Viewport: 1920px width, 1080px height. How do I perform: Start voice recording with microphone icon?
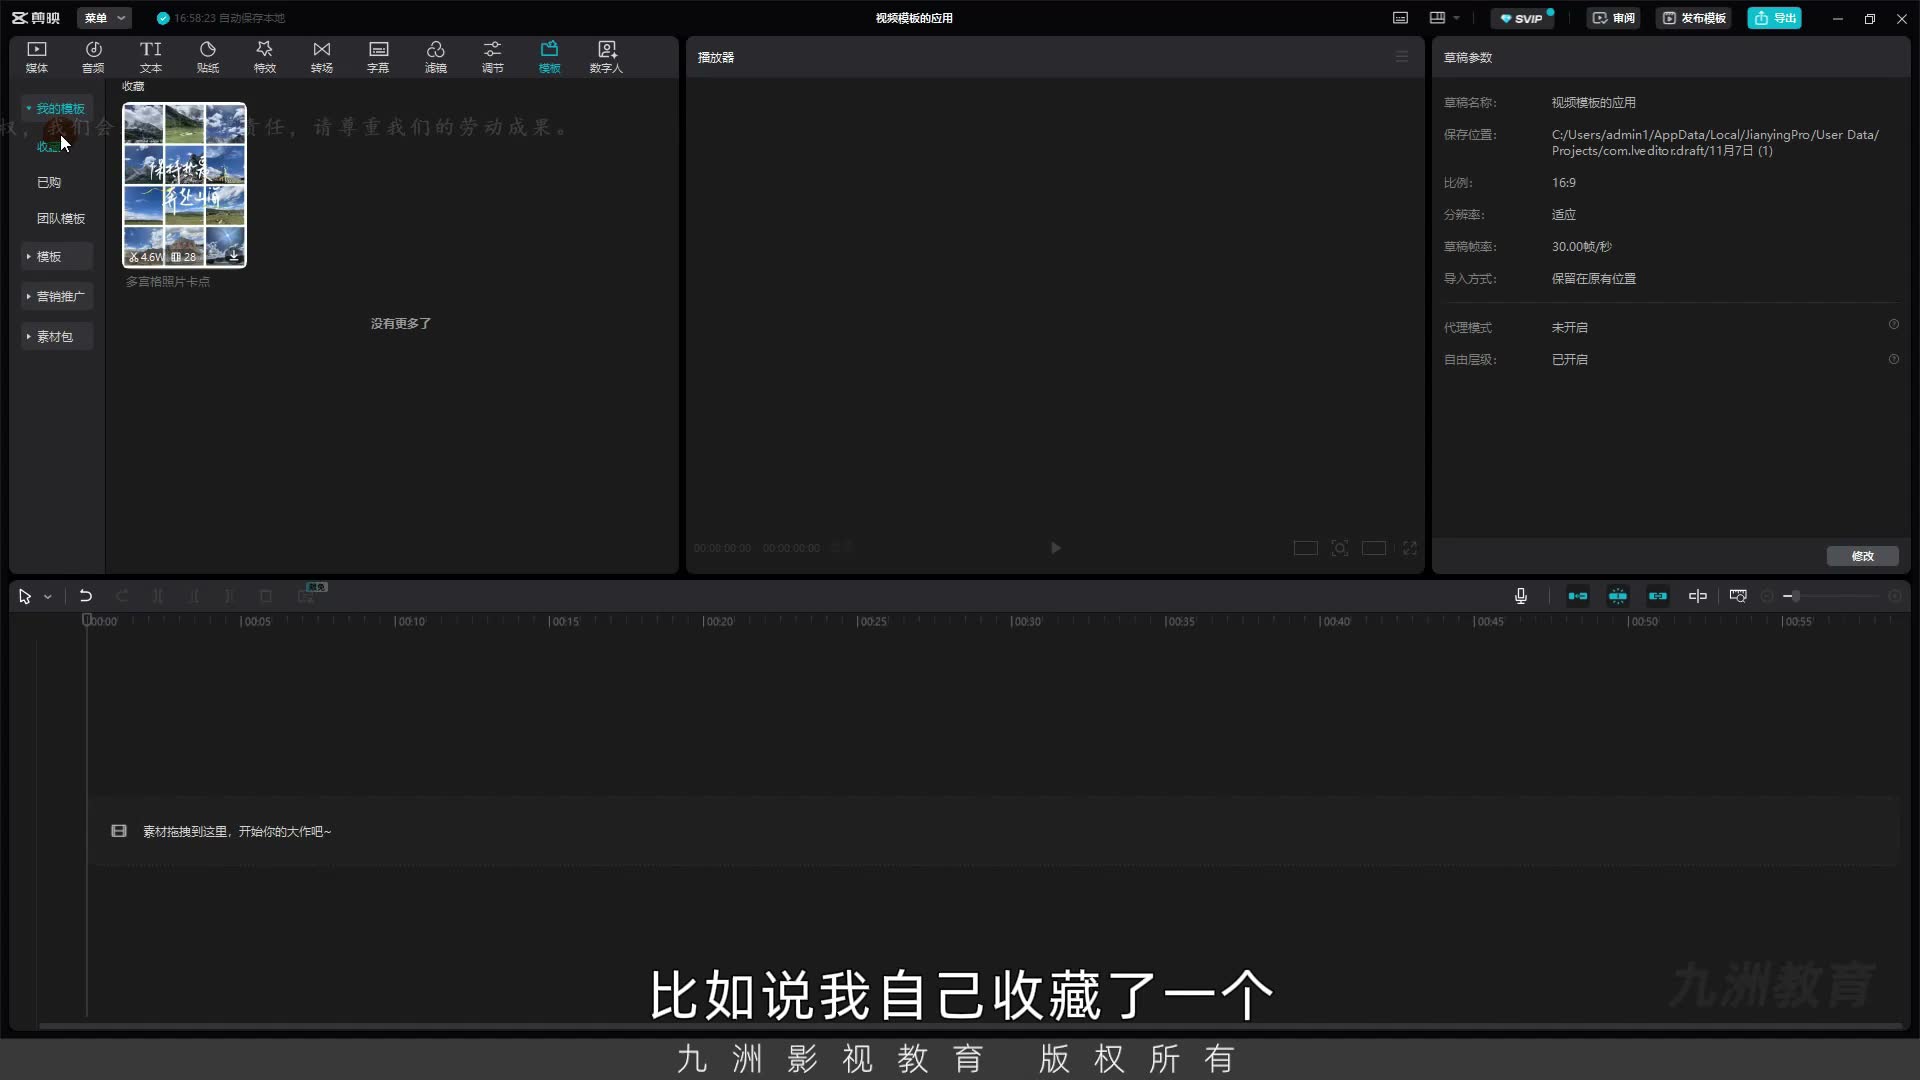[x=1521, y=597]
